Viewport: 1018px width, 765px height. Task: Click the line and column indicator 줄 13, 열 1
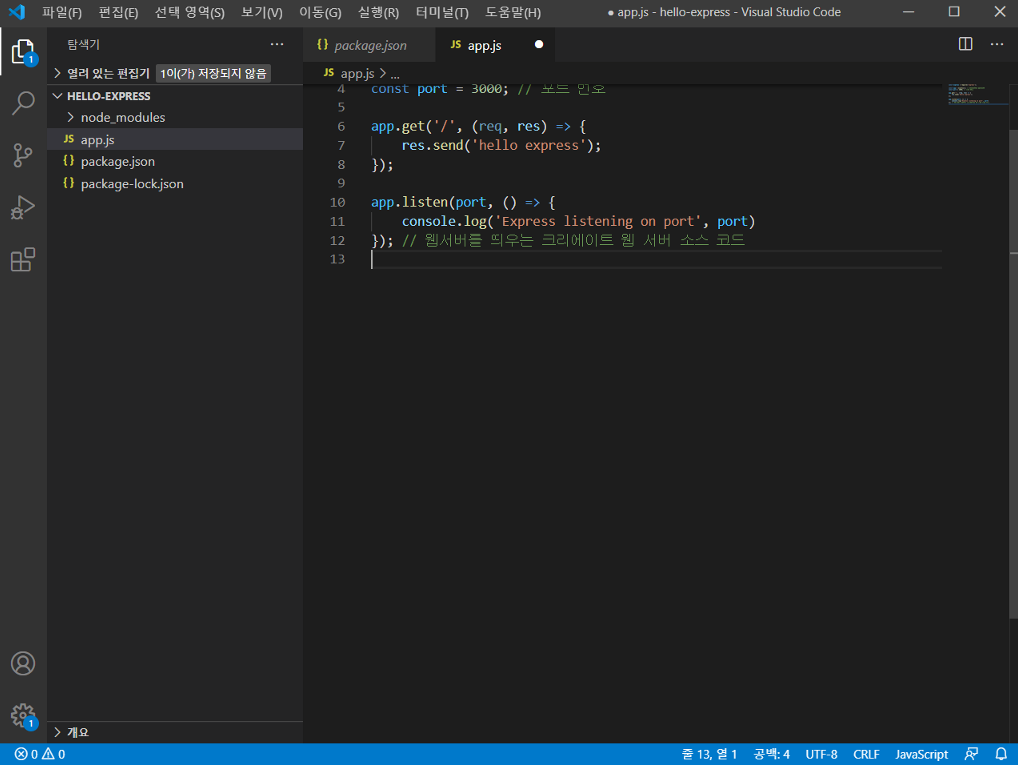click(709, 754)
